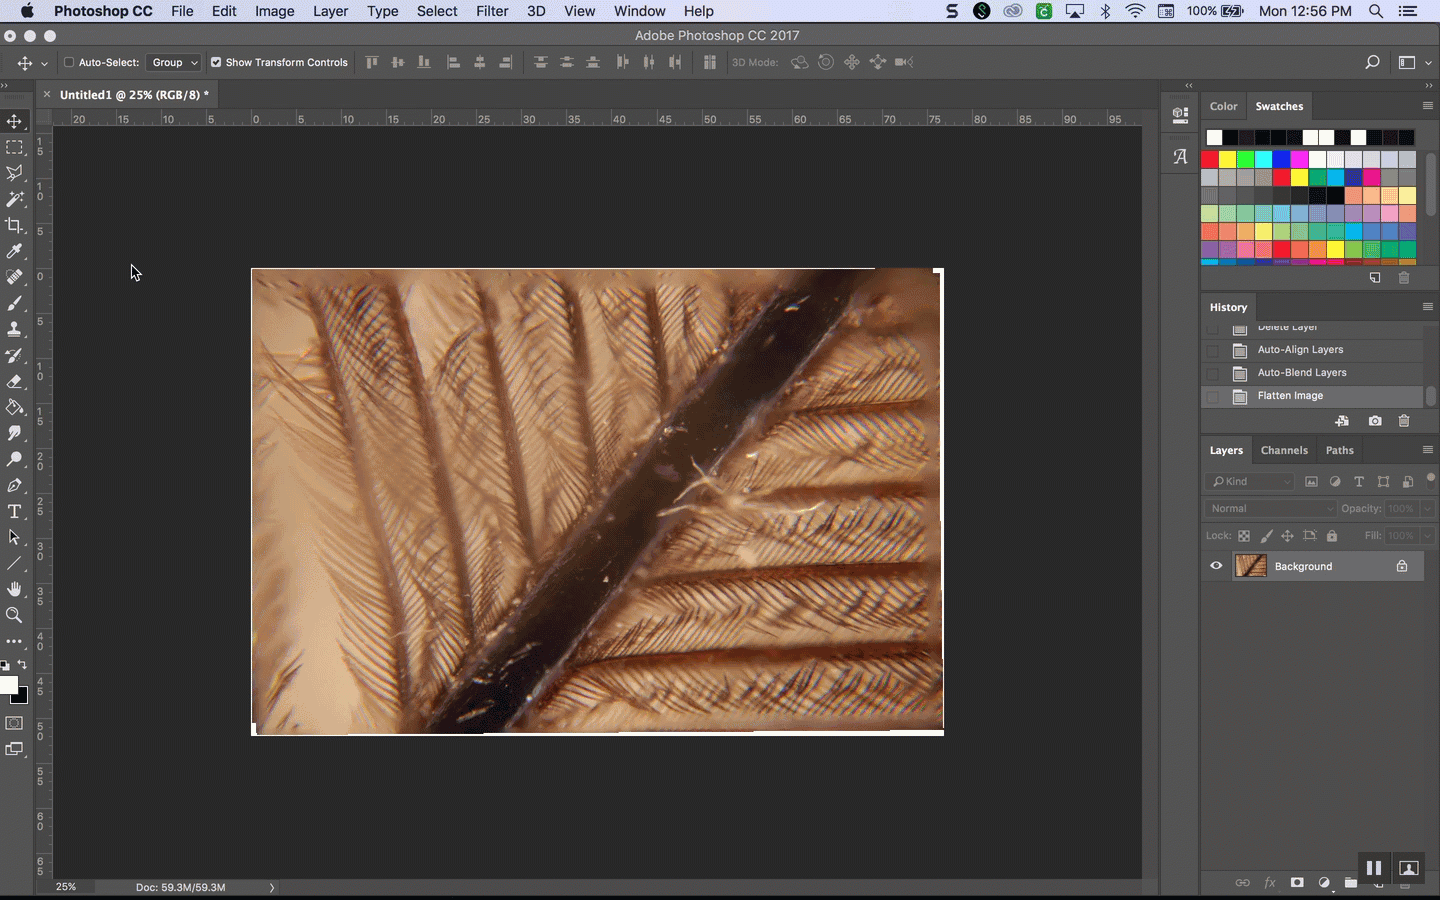Hide the Background layer visibility eye
Viewport: 1440px width, 900px height.
click(1216, 566)
